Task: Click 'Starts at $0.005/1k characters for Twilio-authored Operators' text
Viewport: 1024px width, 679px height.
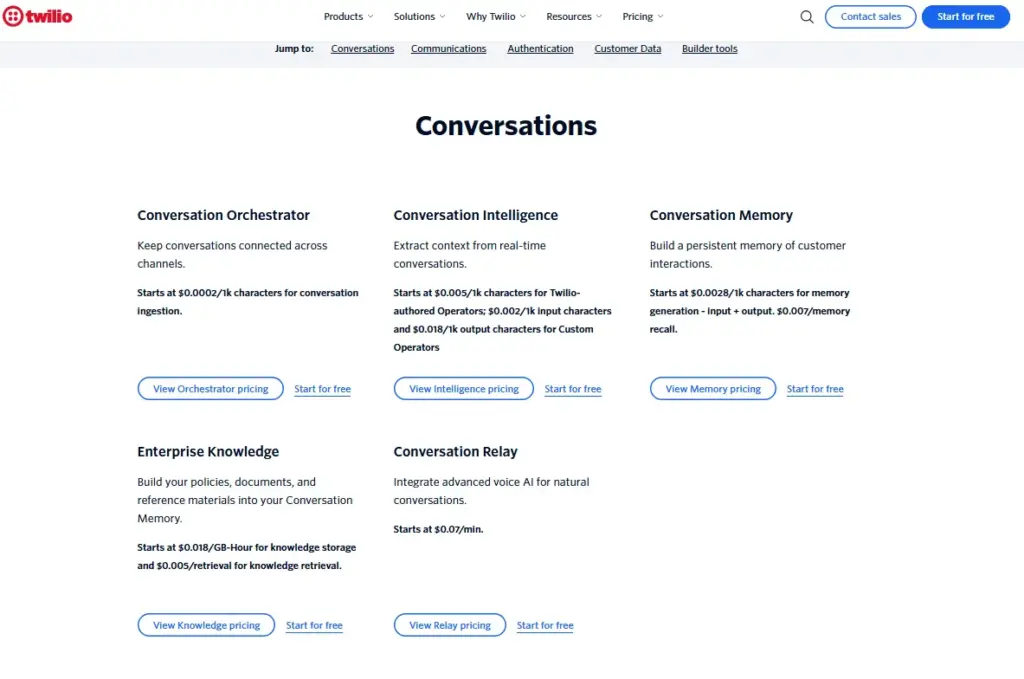Action: pyautogui.click(x=502, y=320)
